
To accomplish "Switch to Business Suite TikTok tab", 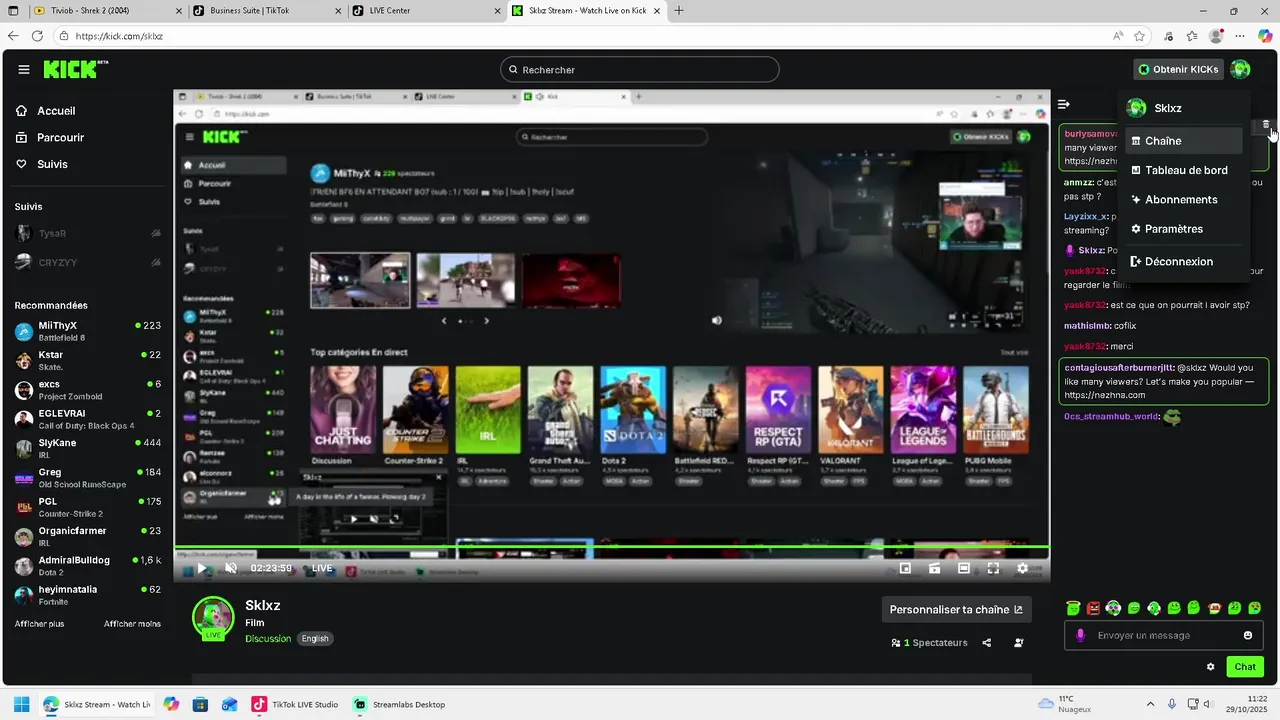I will pyautogui.click(x=265, y=11).
